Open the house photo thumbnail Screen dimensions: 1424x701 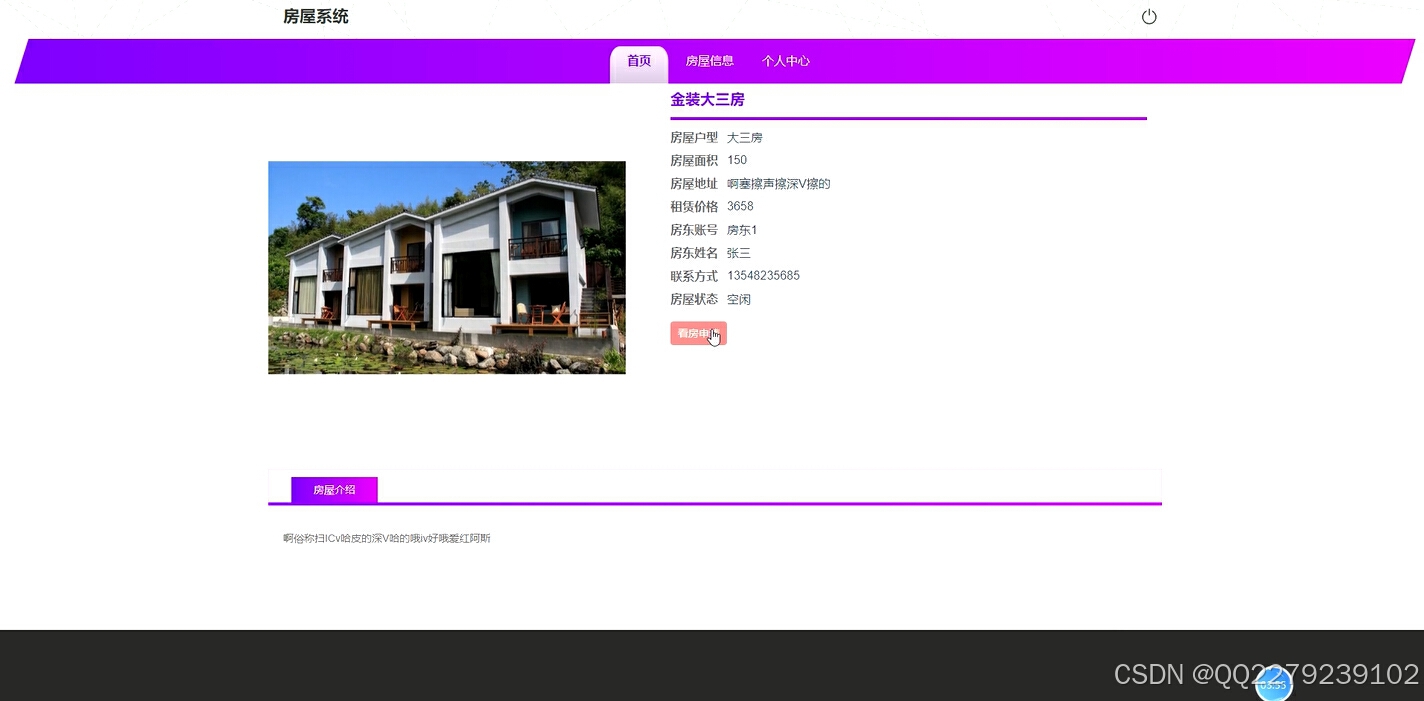[x=446, y=267]
